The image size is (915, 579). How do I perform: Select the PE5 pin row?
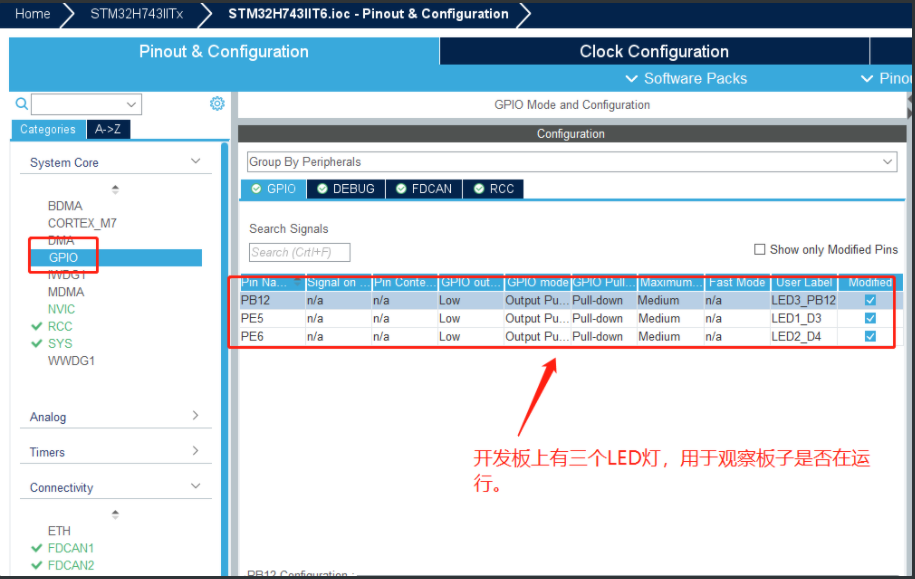click(x=571, y=318)
